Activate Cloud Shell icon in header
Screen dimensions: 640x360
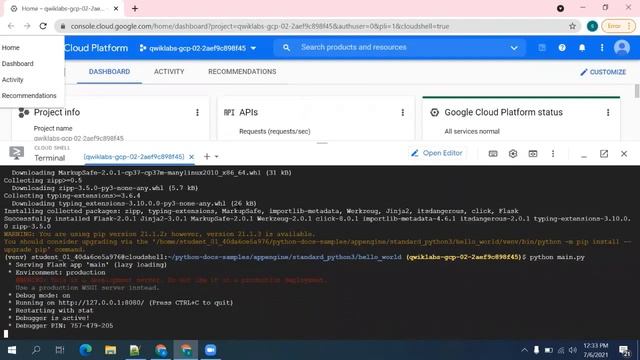pos(542,48)
